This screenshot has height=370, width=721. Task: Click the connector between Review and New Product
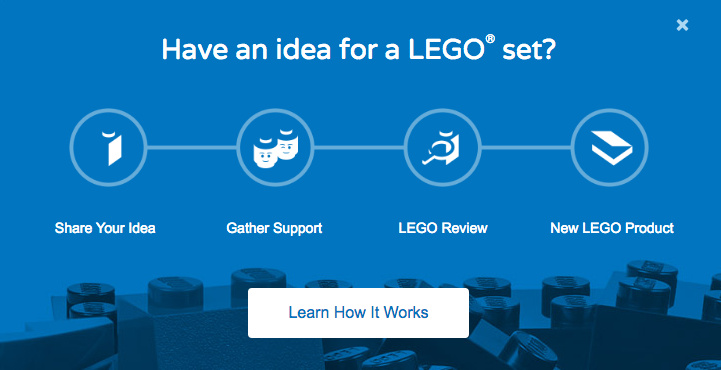[x=526, y=148]
